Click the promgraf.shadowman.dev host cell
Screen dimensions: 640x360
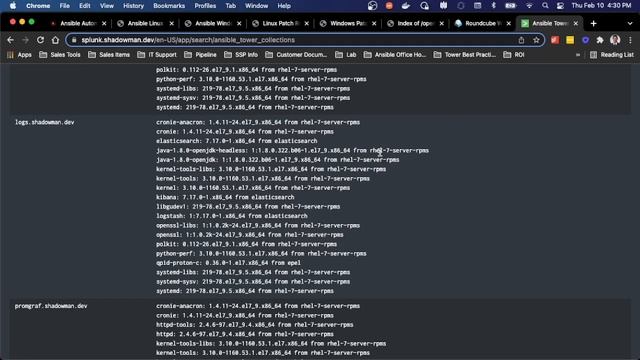tap(51, 306)
